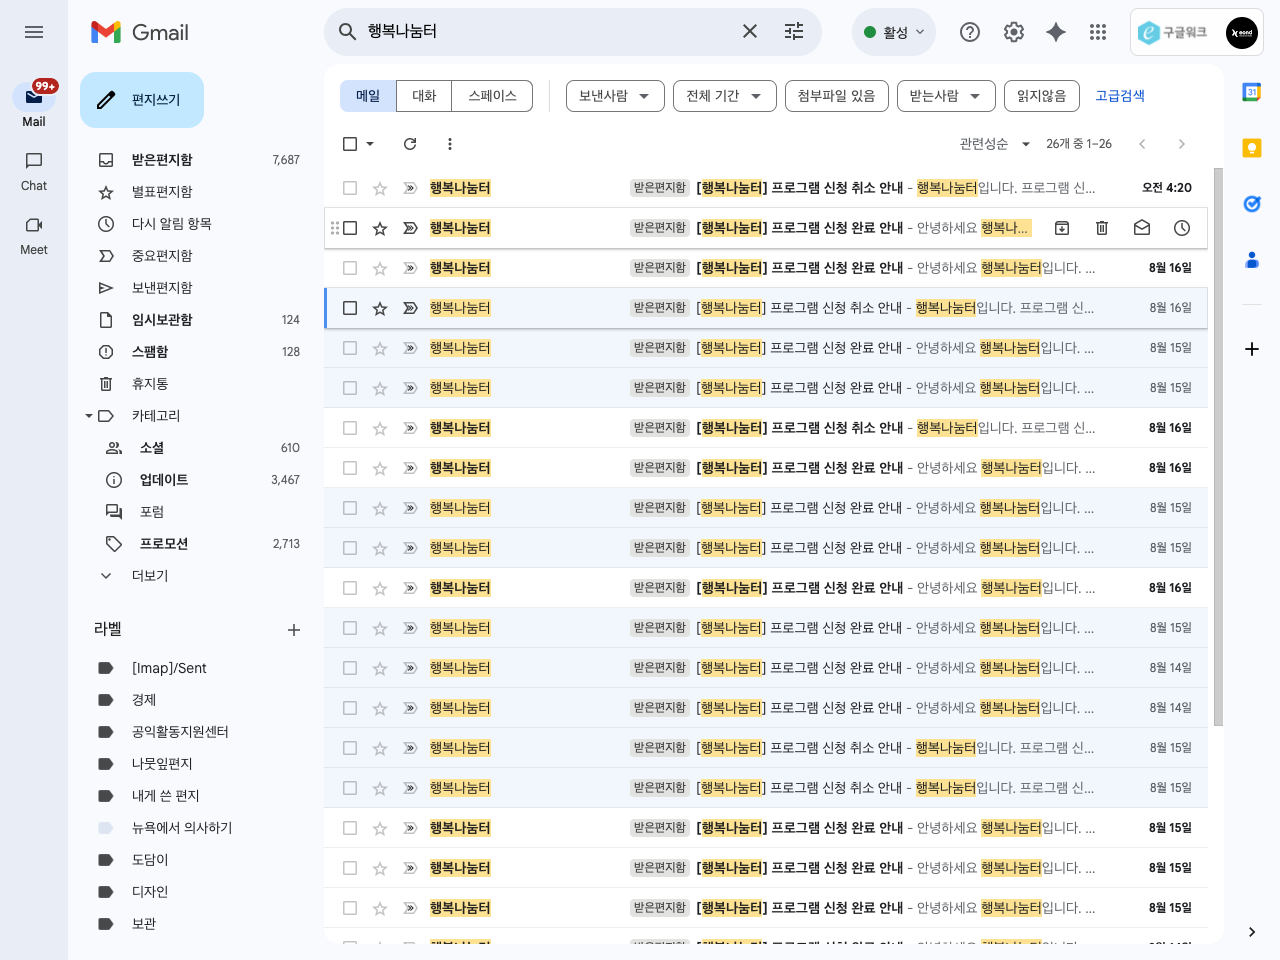The height and width of the screenshot is (960, 1280).
Task: Expand the 보낸사람 filter dropdown
Action: pyautogui.click(x=614, y=96)
